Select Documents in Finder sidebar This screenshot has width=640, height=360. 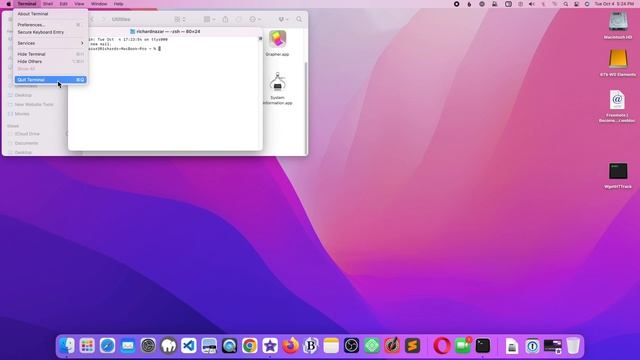26,143
